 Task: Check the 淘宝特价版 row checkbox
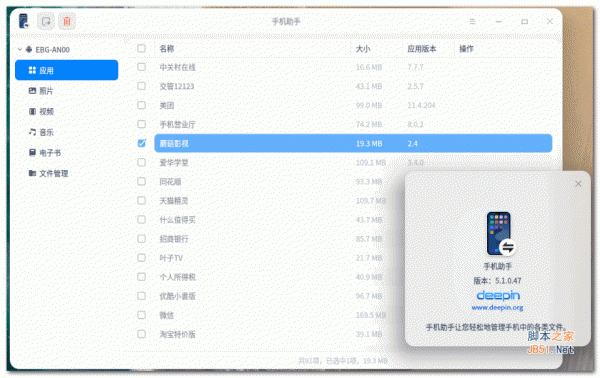[142, 334]
